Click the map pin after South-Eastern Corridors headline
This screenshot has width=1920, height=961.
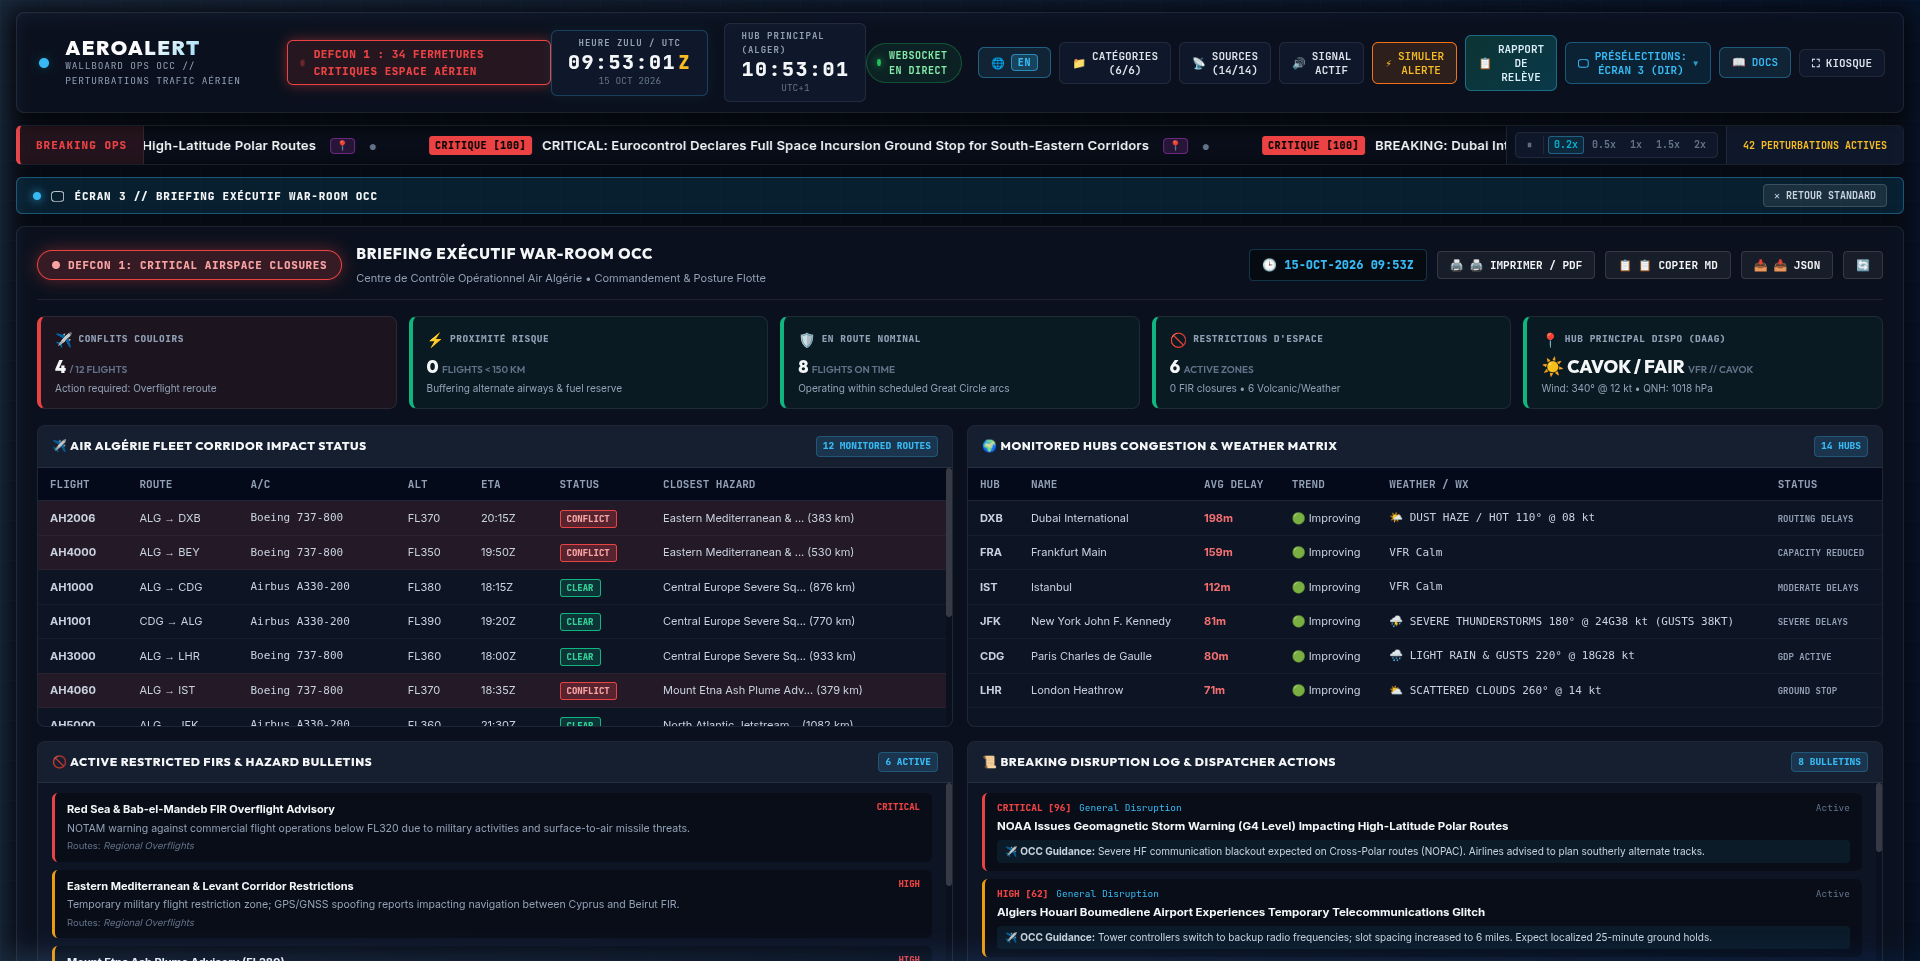click(x=1175, y=146)
